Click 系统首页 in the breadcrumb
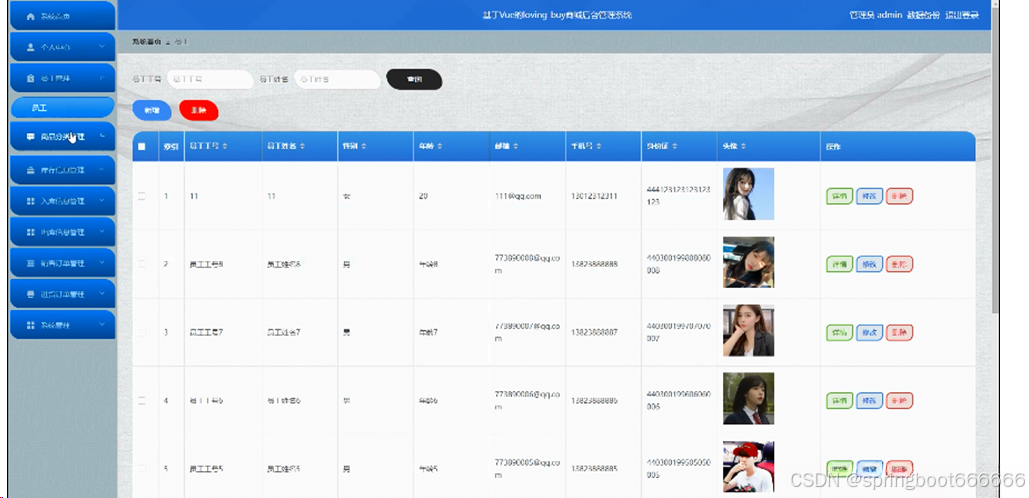This screenshot has height=498, width=1029. [x=146, y=41]
